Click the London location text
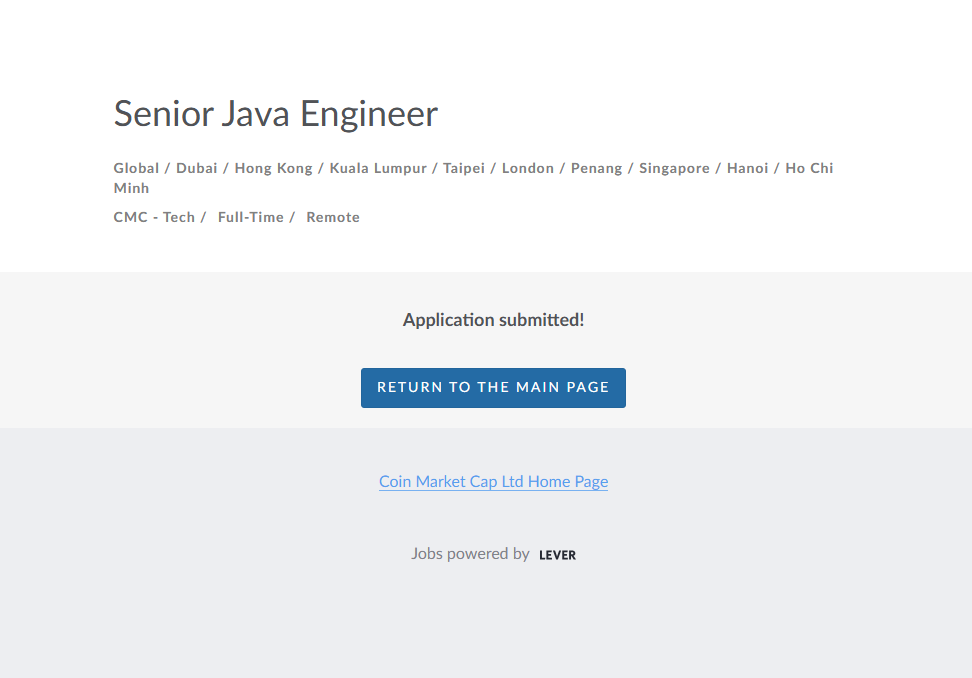The height and width of the screenshot is (678, 972). point(528,168)
